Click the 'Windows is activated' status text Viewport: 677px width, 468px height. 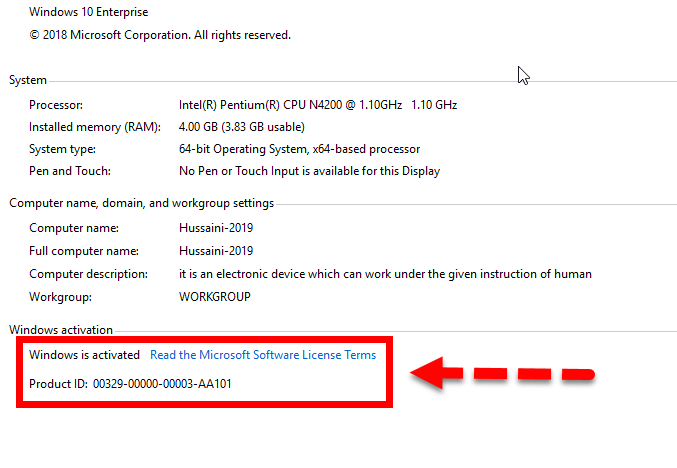coord(84,355)
